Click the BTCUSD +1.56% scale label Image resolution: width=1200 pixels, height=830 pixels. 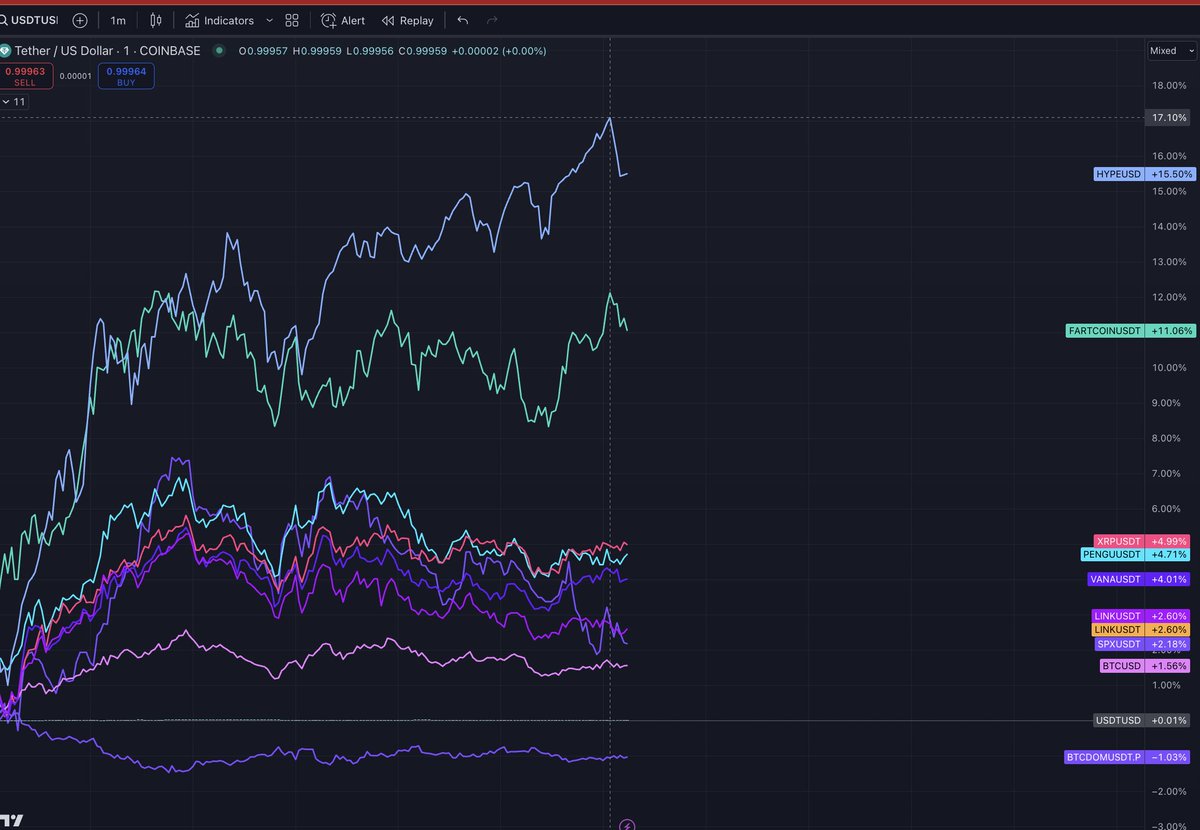point(1145,666)
